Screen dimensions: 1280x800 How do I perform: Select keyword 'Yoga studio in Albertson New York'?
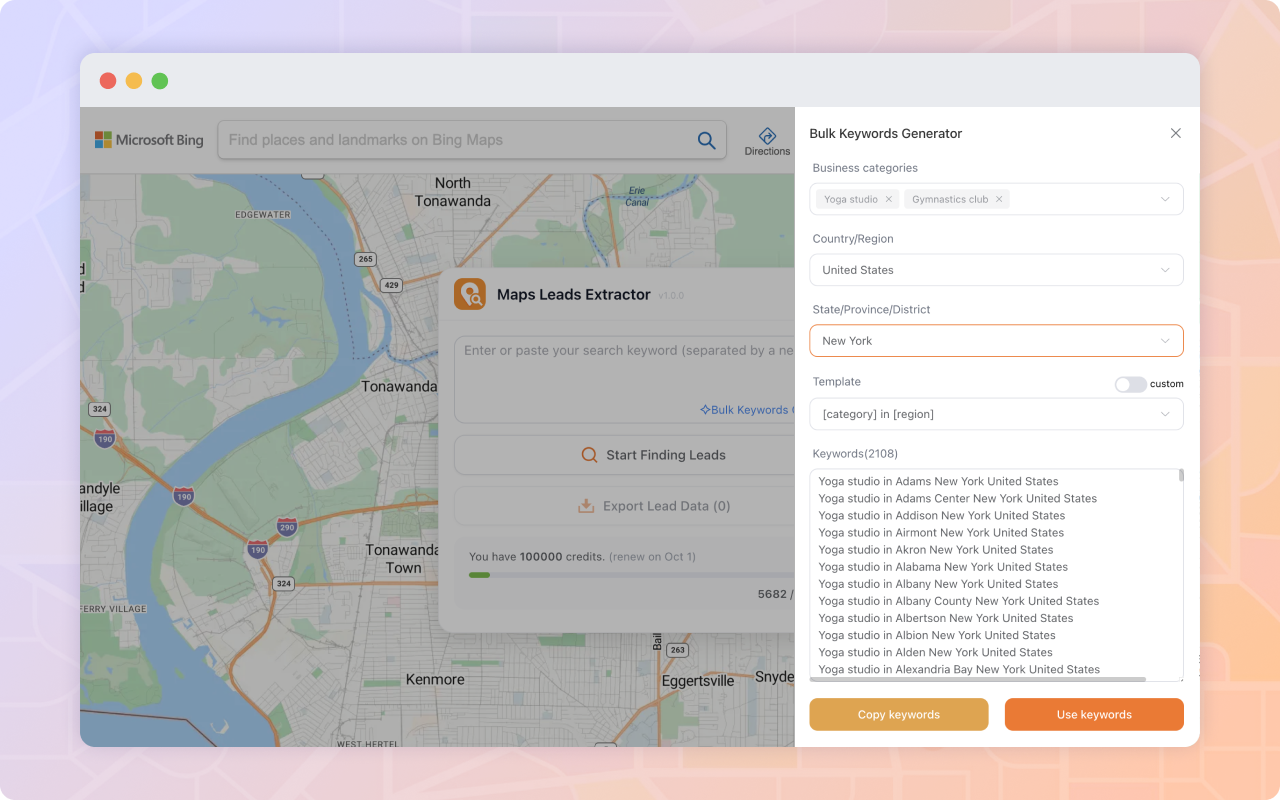point(946,618)
